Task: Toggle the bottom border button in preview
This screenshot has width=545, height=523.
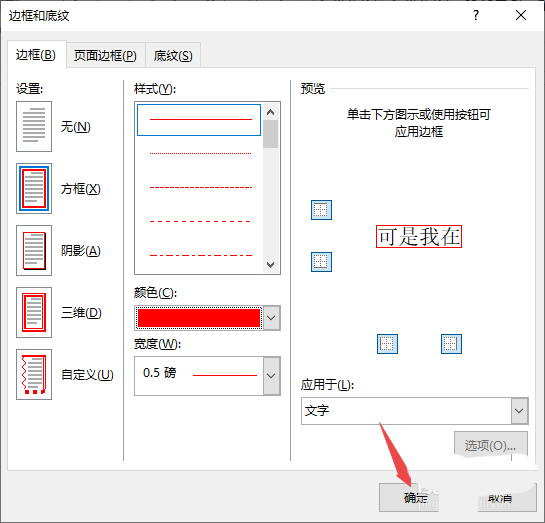Action: [x=321, y=262]
